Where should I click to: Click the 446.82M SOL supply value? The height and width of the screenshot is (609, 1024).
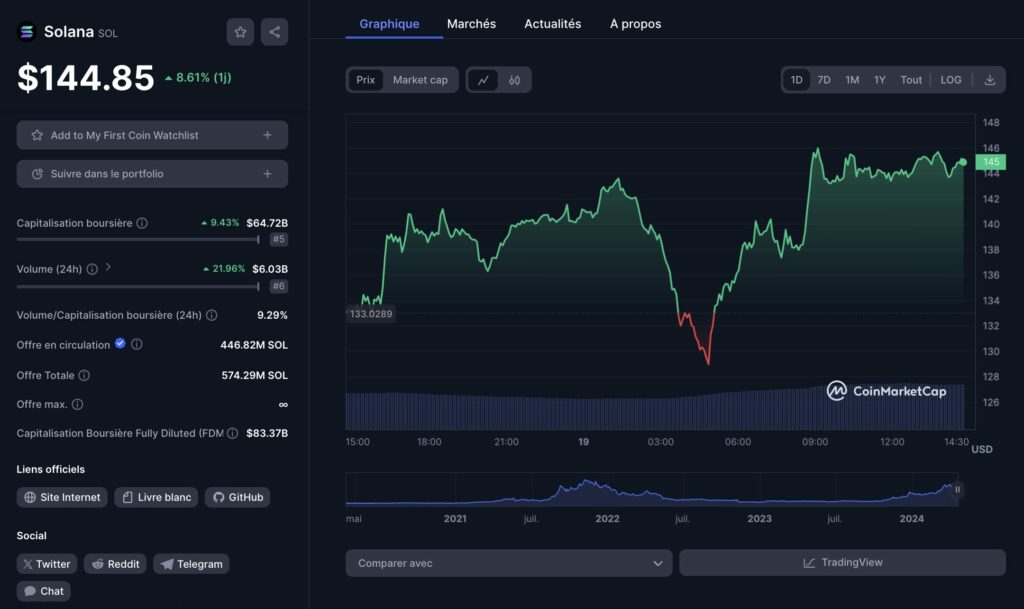(x=254, y=345)
